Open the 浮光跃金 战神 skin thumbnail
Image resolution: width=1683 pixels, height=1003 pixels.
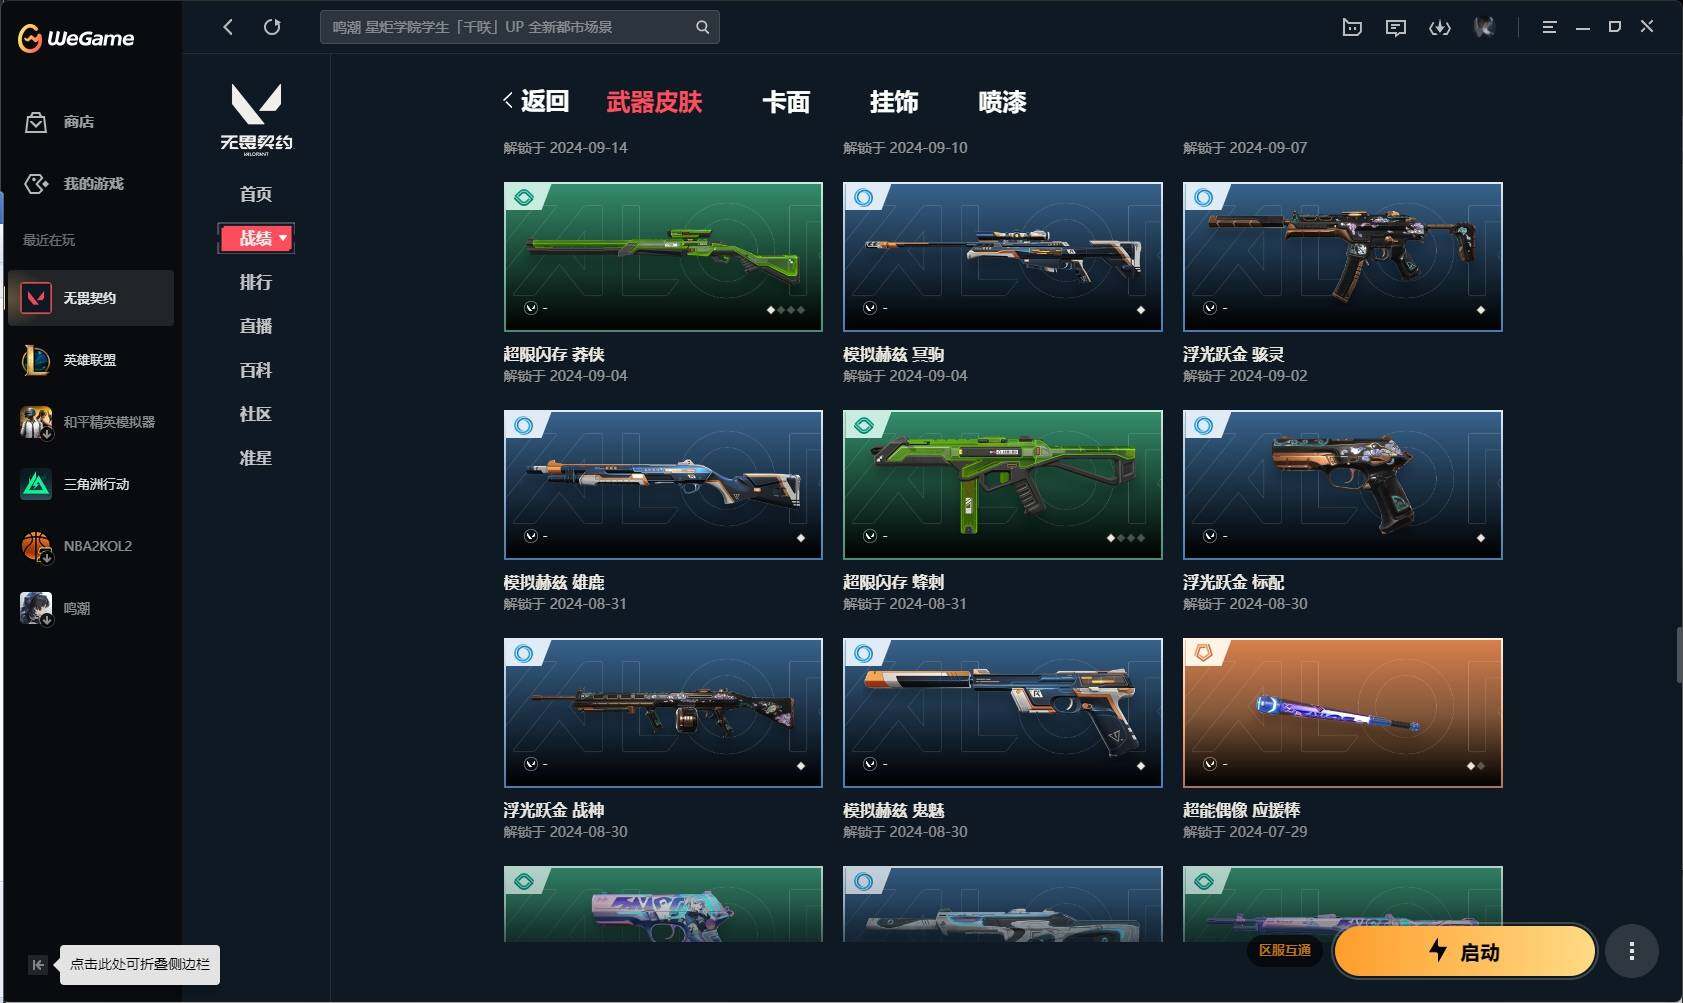coord(663,712)
